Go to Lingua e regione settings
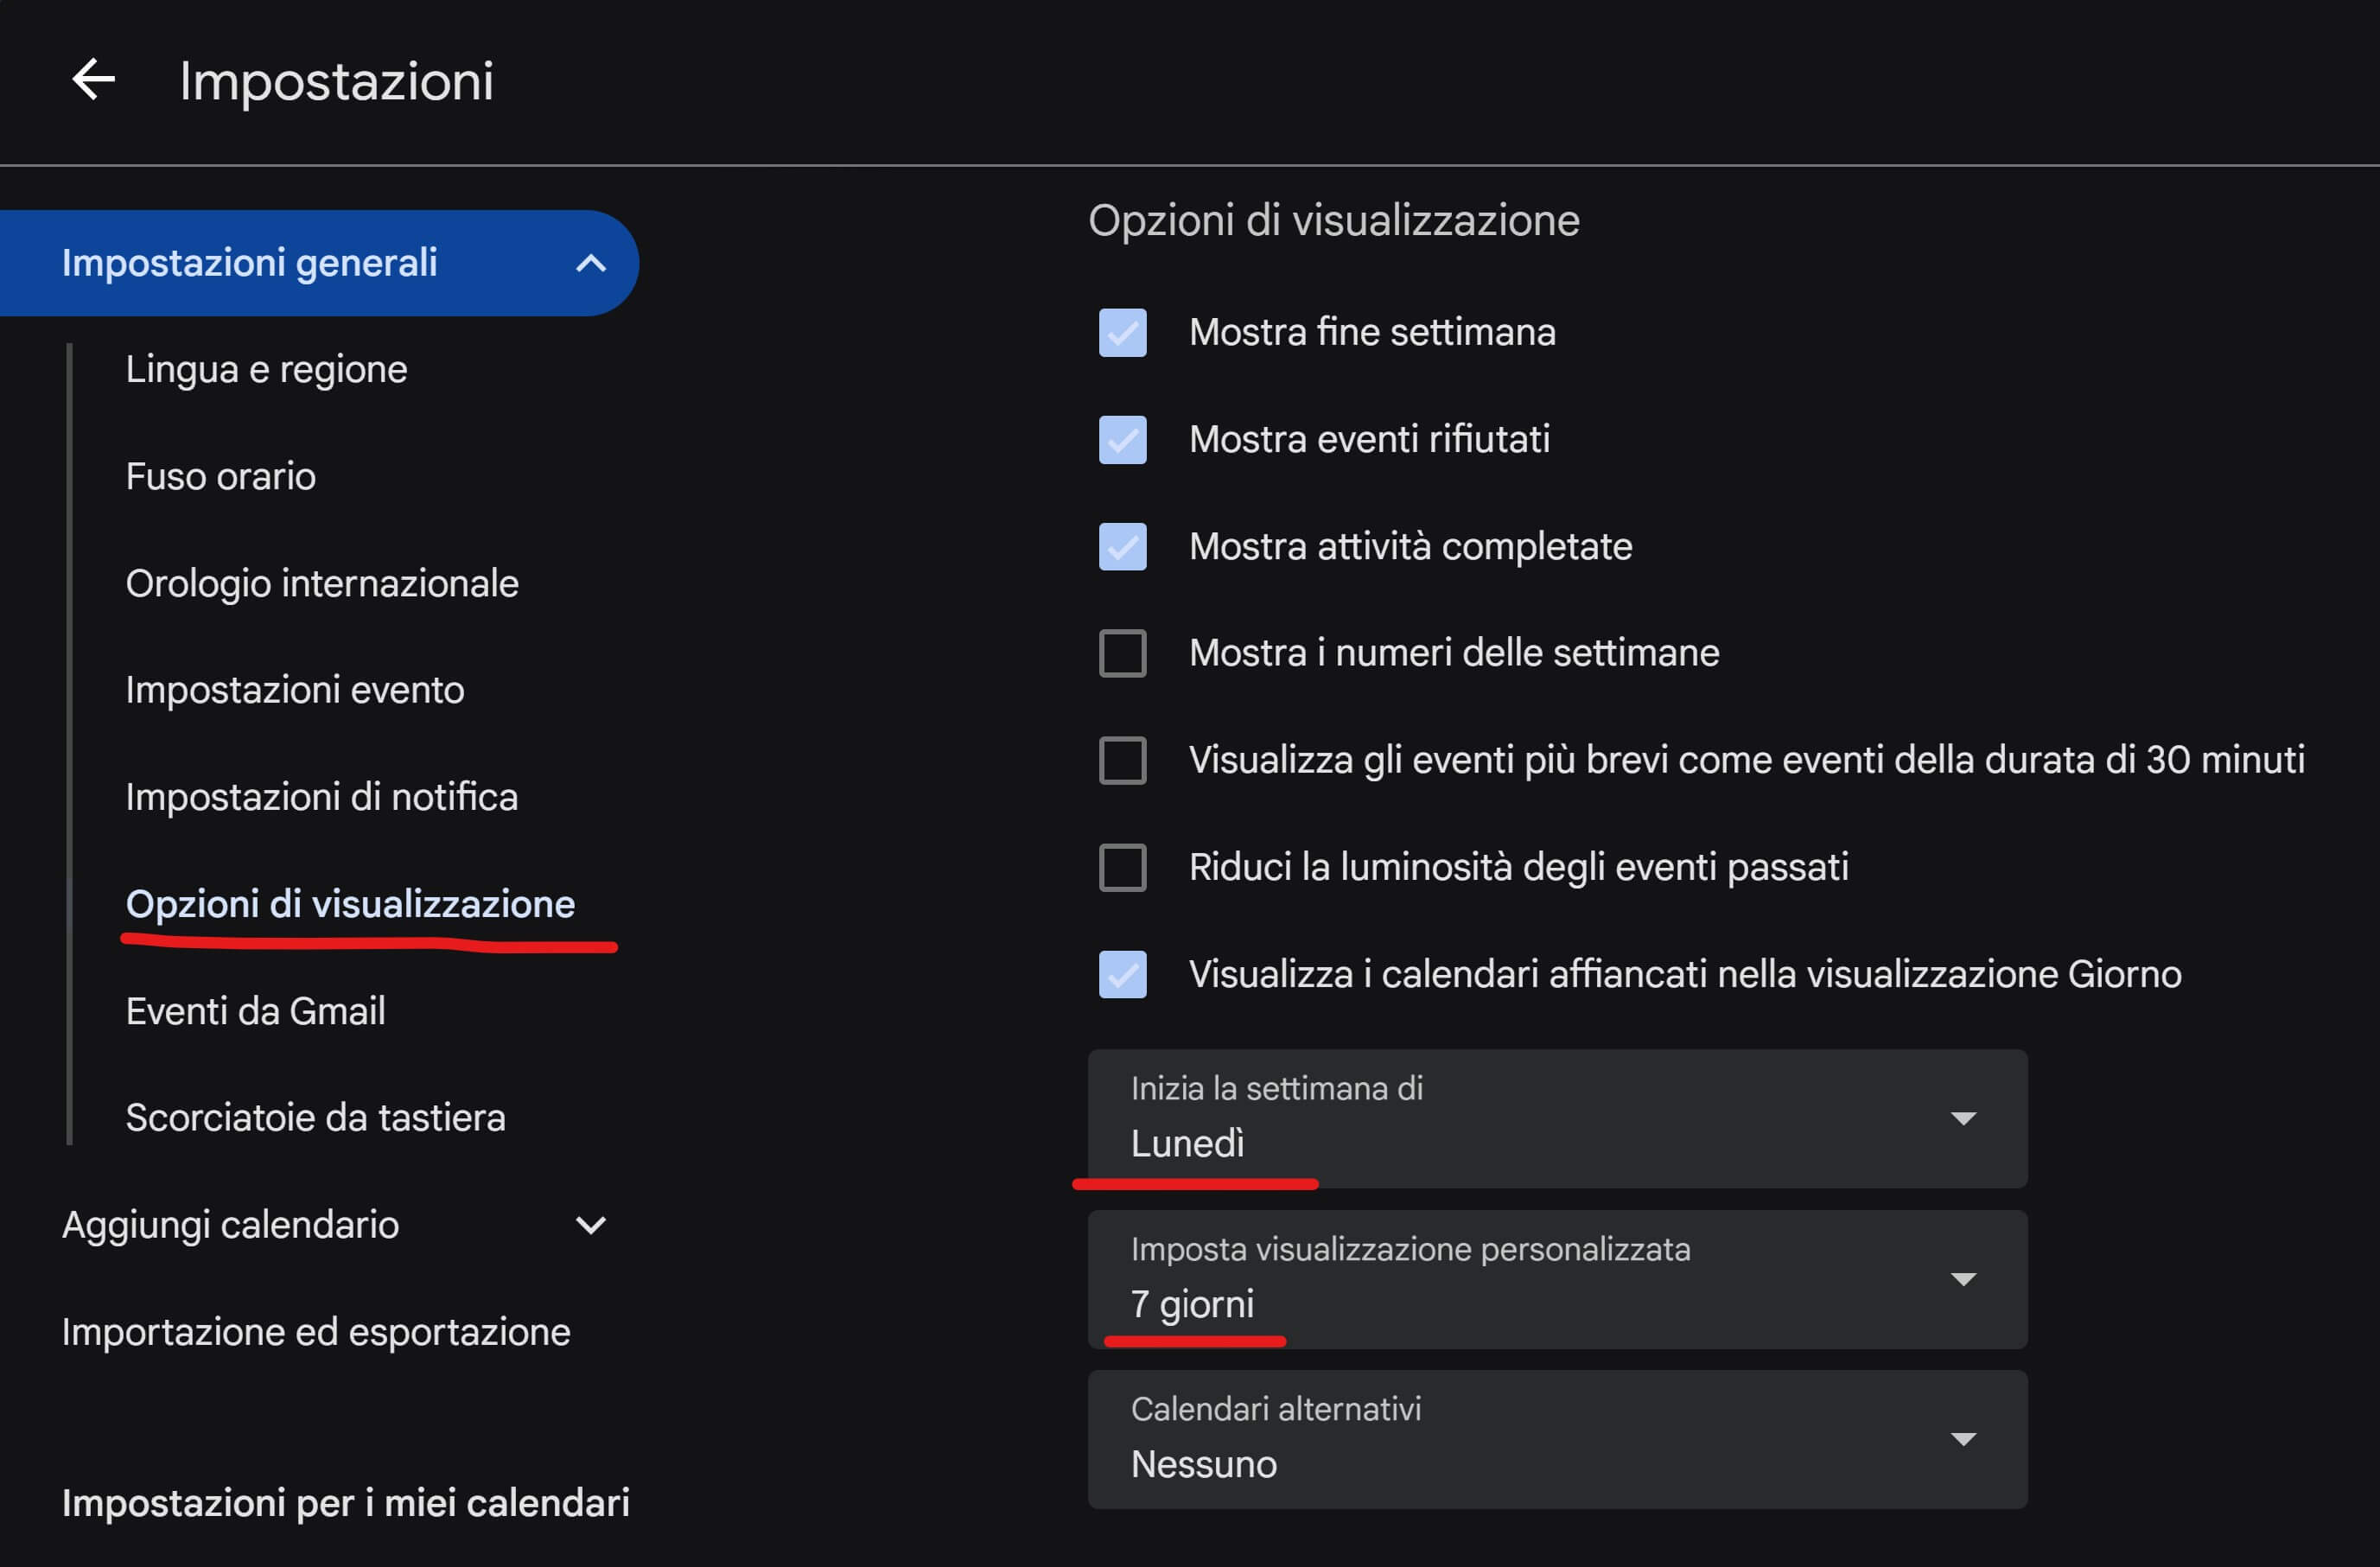This screenshot has width=2380, height=1567. click(266, 369)
